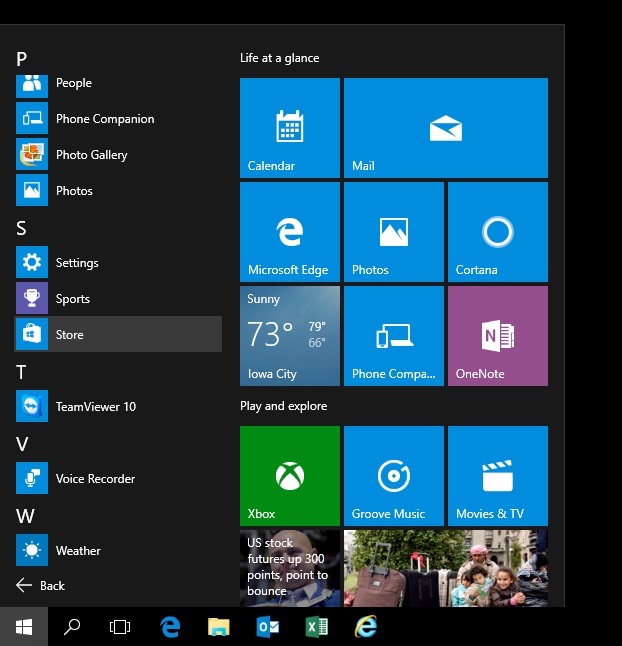Open Iowa City weather live tile
The height and width of the screenshot is (646, 622).
click(290, 336)
